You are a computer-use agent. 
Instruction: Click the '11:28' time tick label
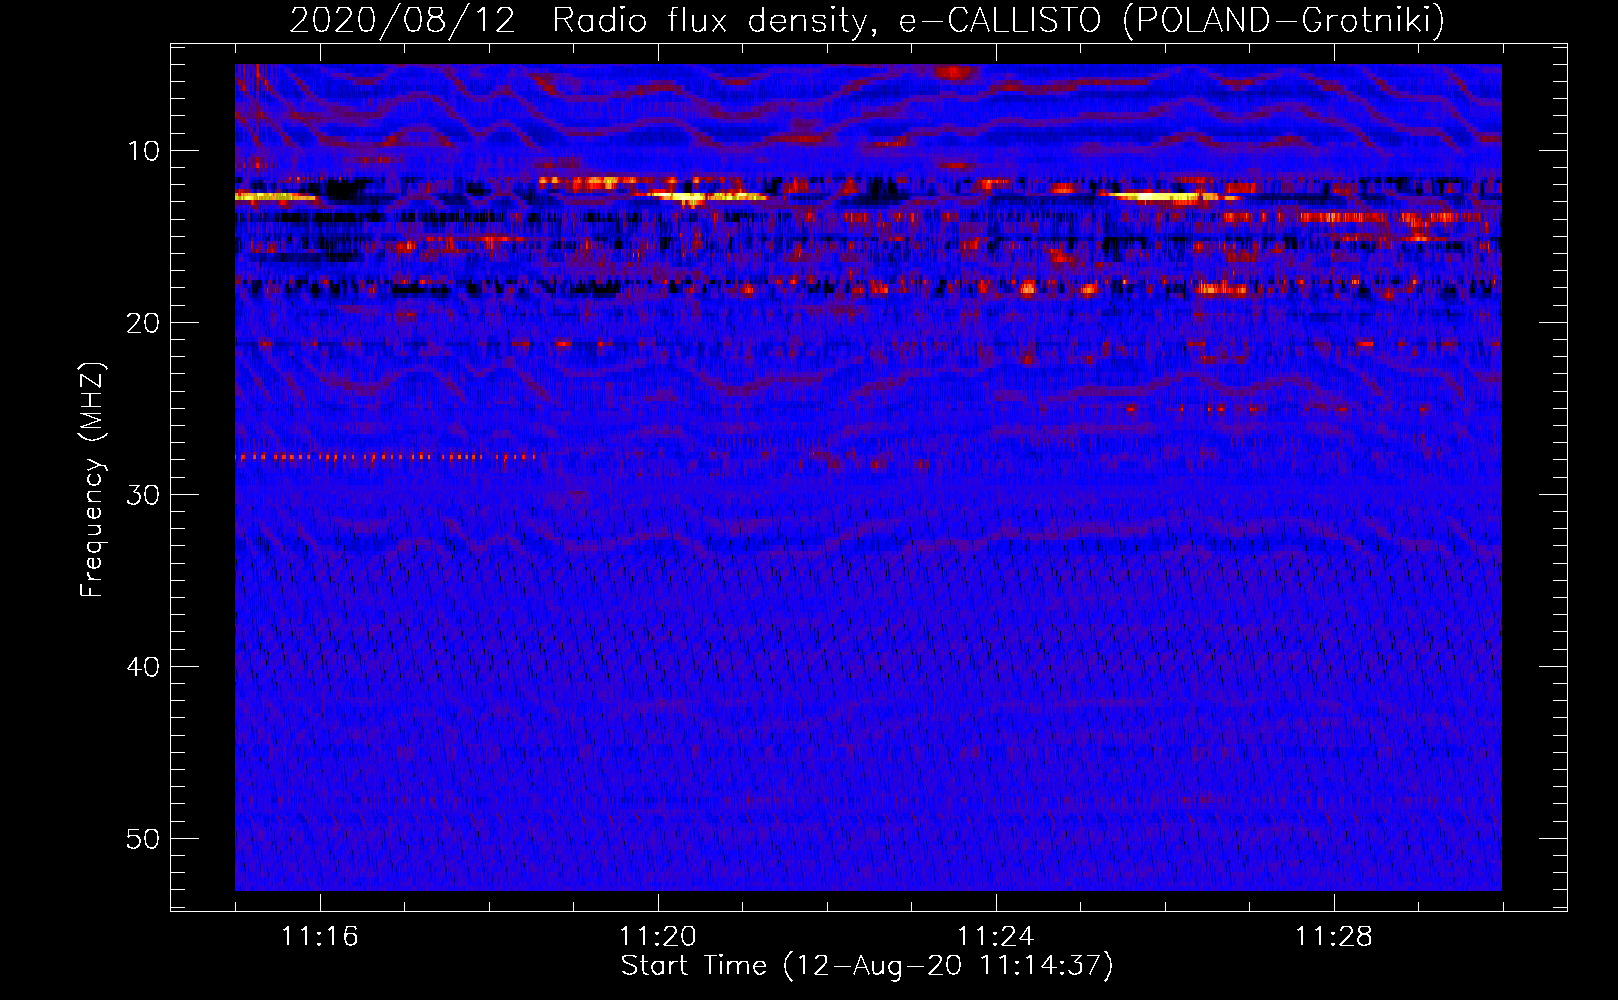click(x=1334, y=937)
